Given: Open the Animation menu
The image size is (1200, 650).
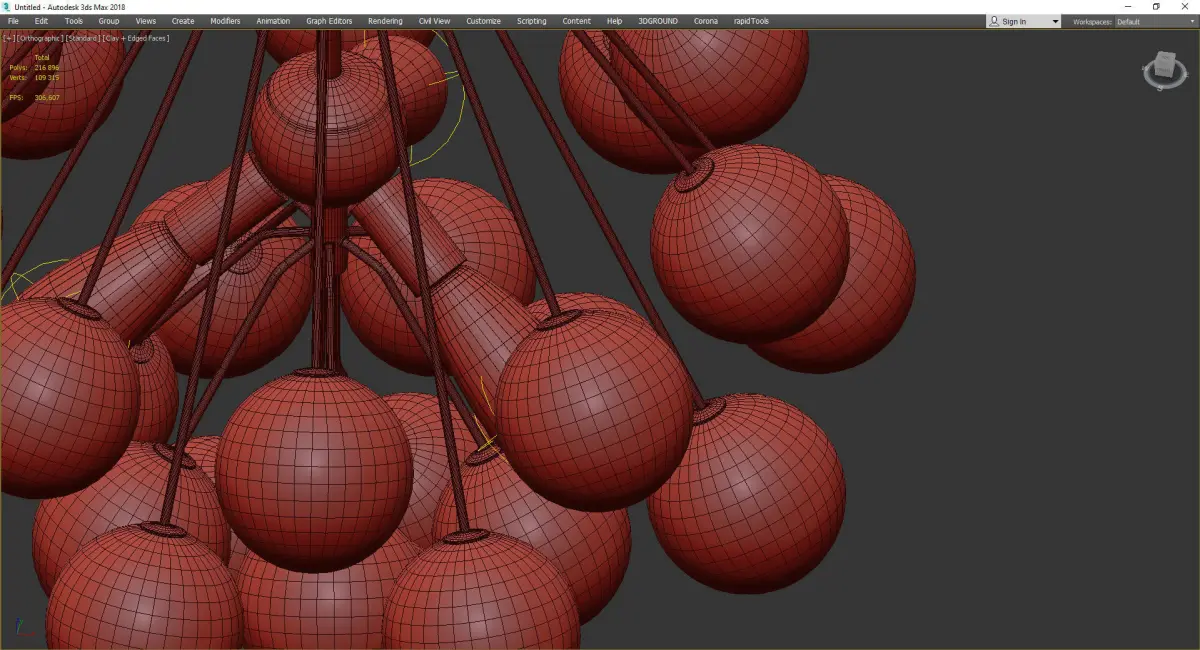Looking at the screenshot, I should (x=273, y=21).
